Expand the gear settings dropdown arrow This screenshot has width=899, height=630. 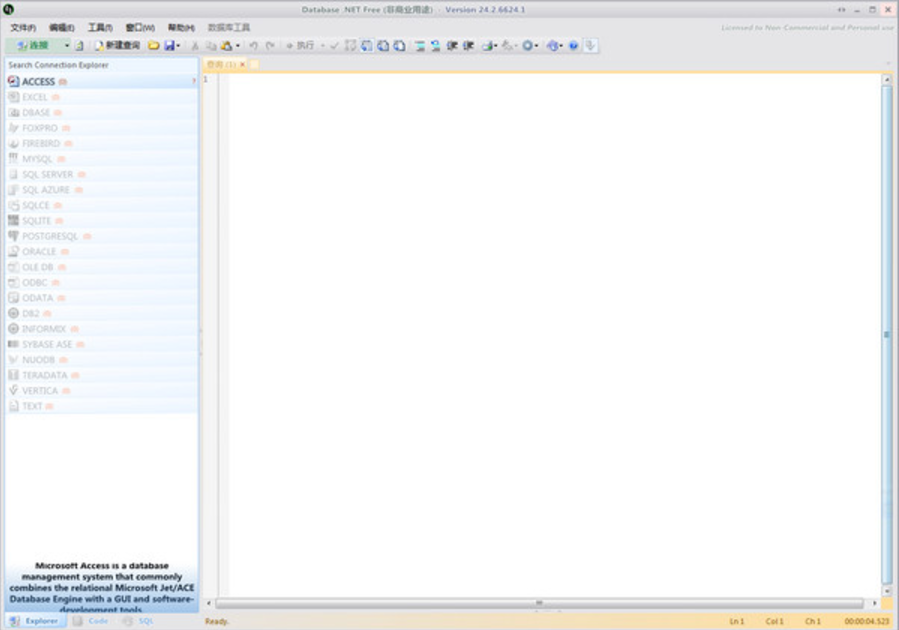point(537,45)
